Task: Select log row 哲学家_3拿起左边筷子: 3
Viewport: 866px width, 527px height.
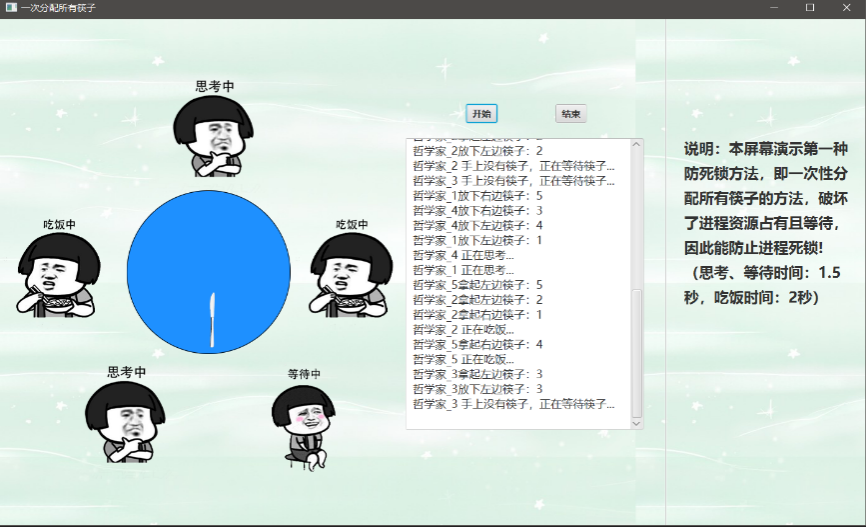Action: click(478, 375)
